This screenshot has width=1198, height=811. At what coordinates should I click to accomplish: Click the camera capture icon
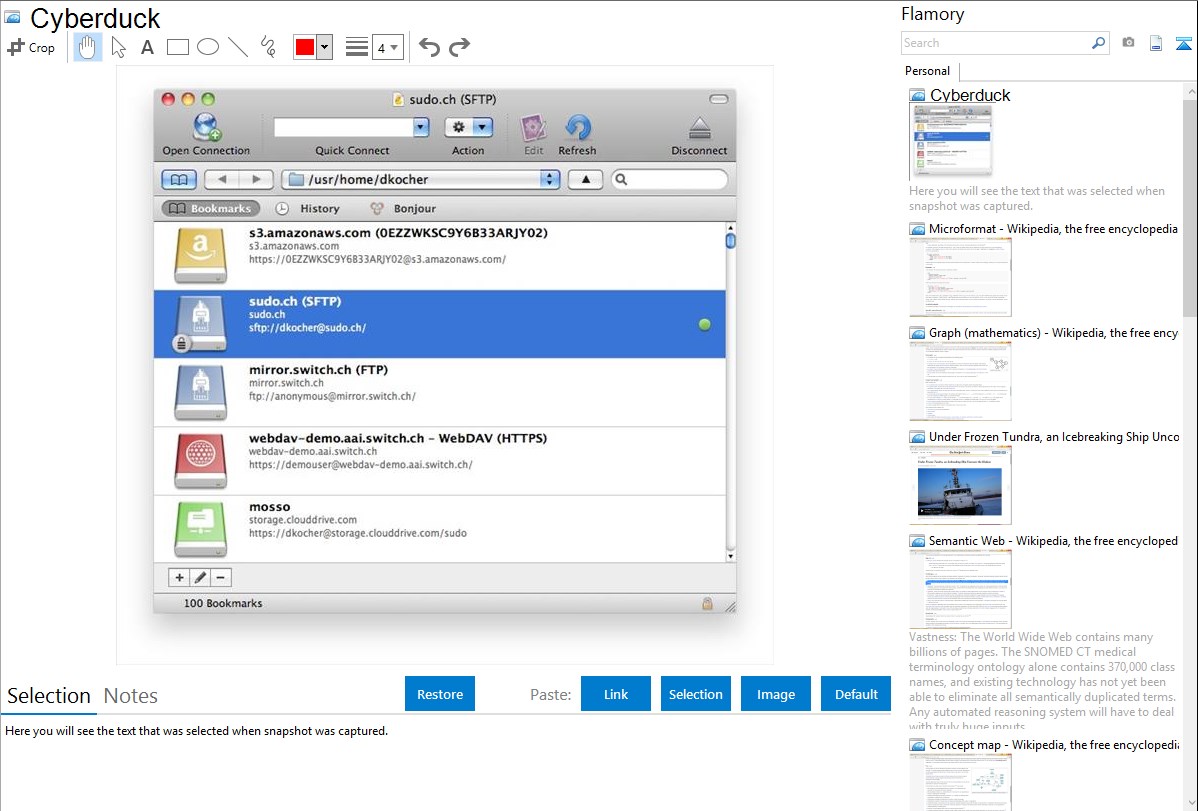(1128, 43)
